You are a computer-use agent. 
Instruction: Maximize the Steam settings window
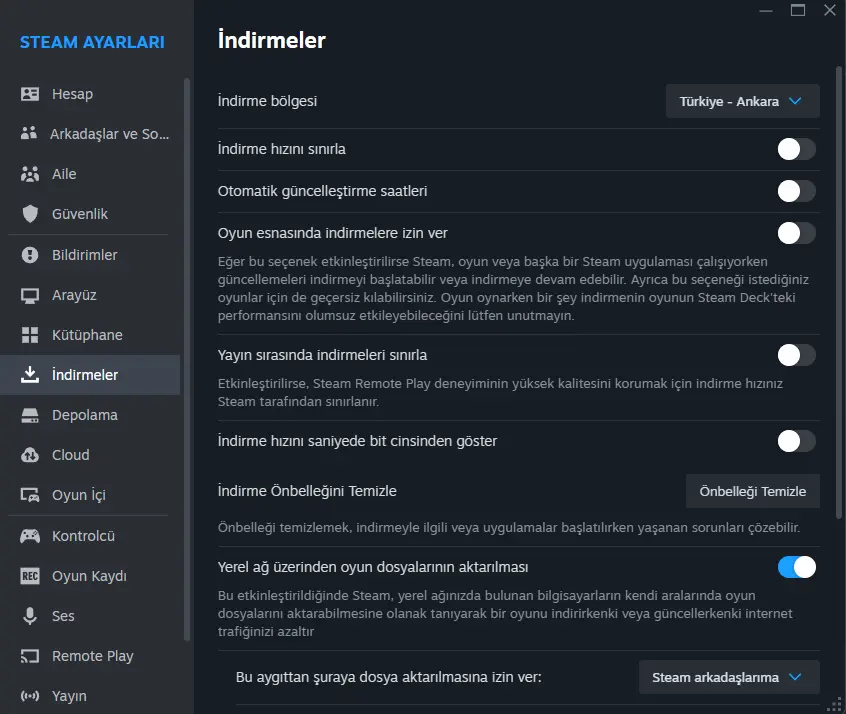(798, 10)
